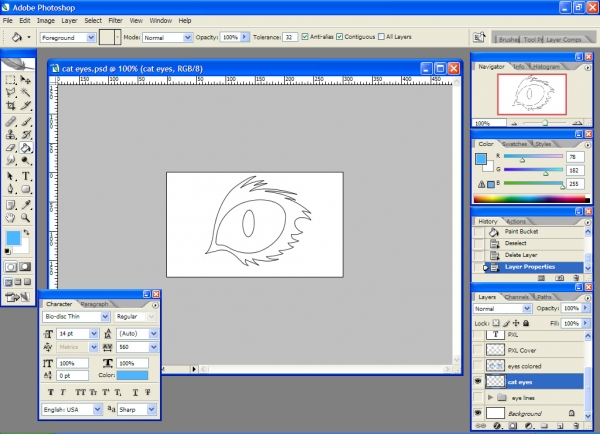Click Jump to ImageReady button
The image size is (600, 434).
[18, 297]
